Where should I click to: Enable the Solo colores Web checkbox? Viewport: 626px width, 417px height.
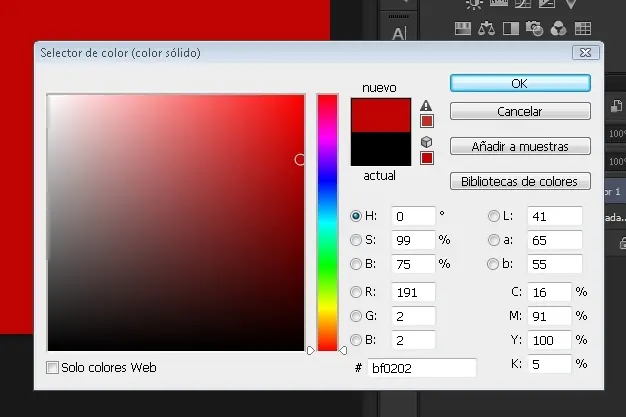click(52, 367)
